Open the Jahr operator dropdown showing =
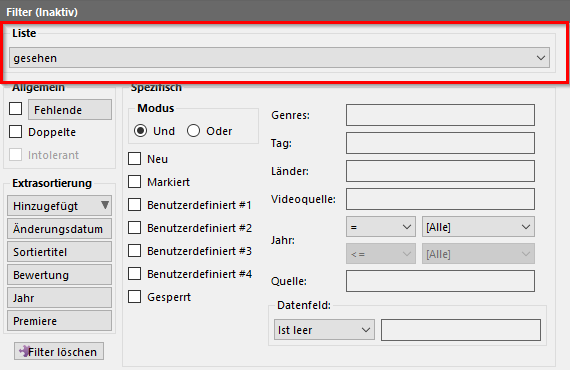Image resolution: width=570 pixels, height=370 pixels. 381,227
